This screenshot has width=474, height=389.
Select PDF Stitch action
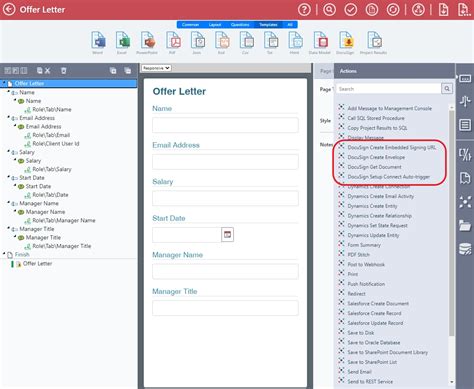[358, 255]
